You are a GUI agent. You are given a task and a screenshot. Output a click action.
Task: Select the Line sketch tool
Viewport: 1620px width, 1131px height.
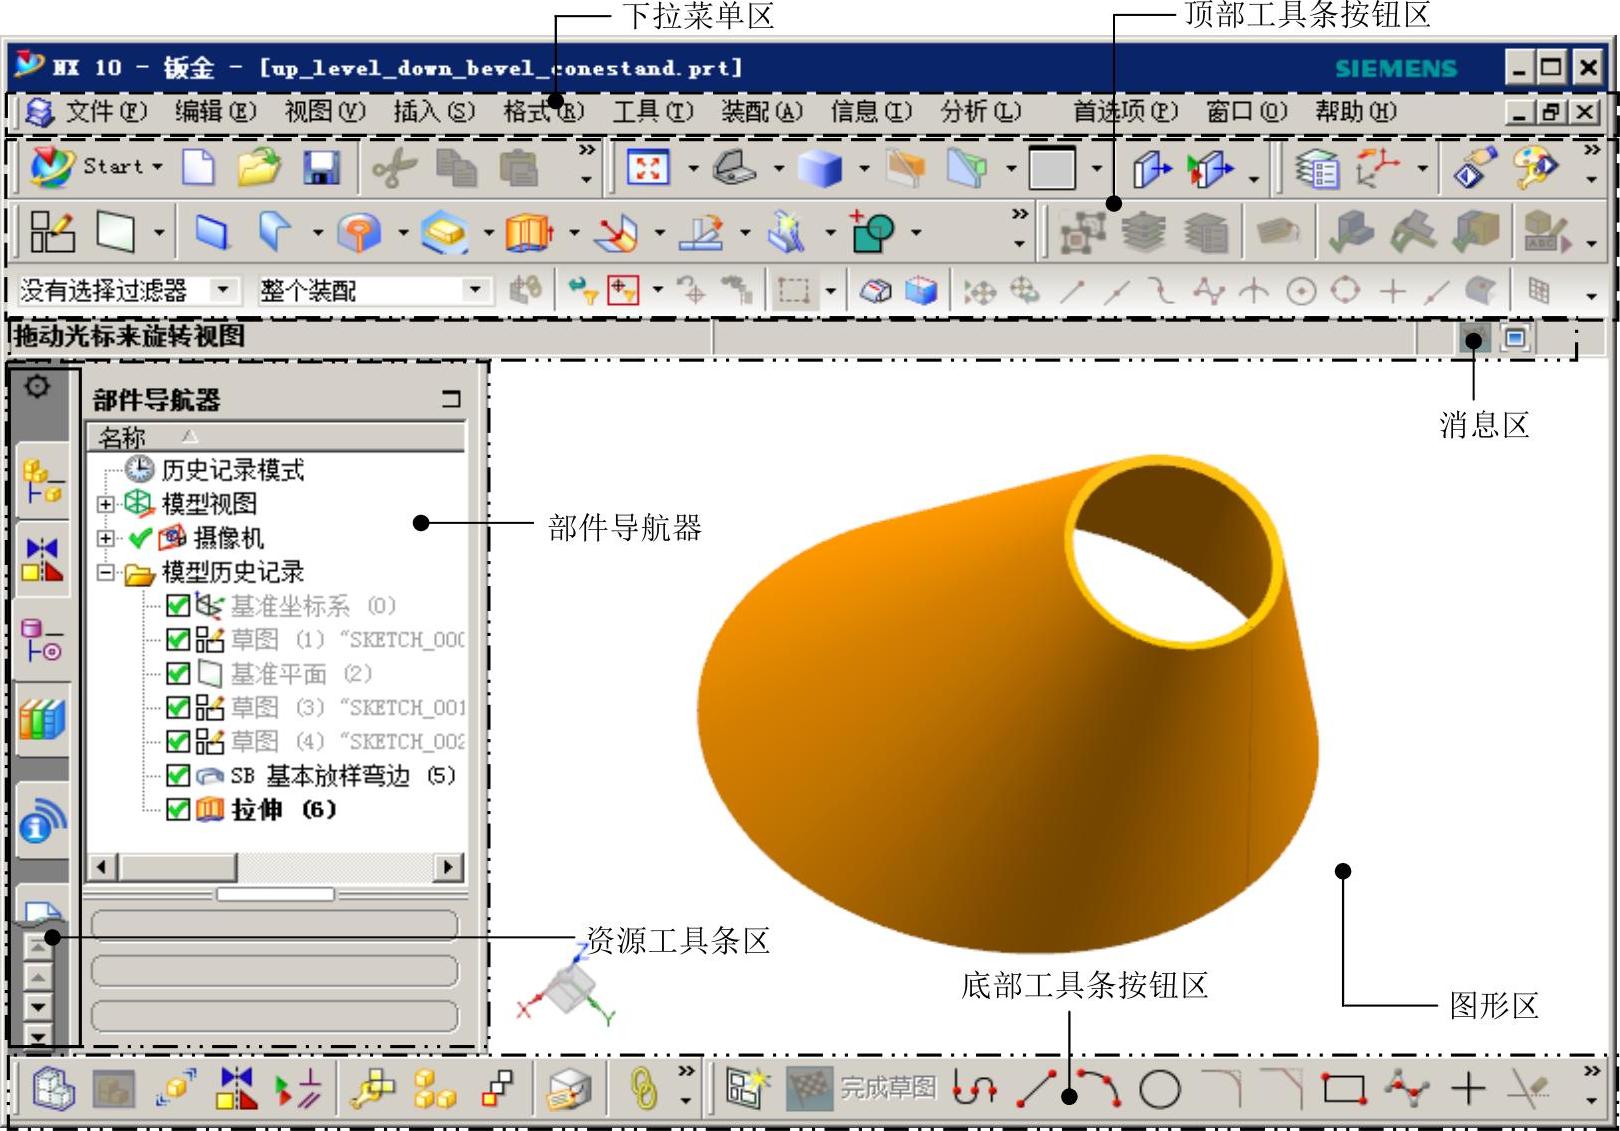[1036, 1088]
